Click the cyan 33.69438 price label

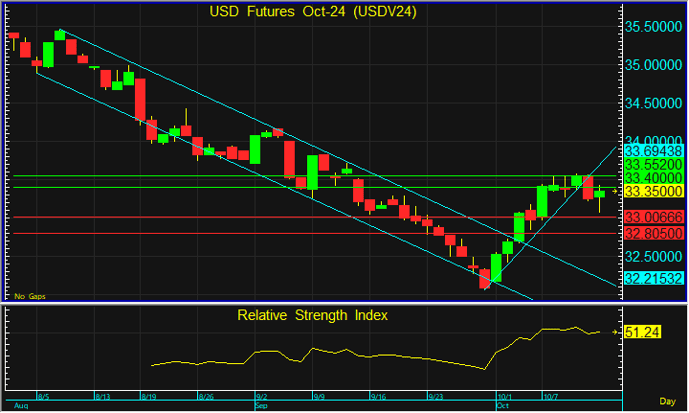coord(653,150)
